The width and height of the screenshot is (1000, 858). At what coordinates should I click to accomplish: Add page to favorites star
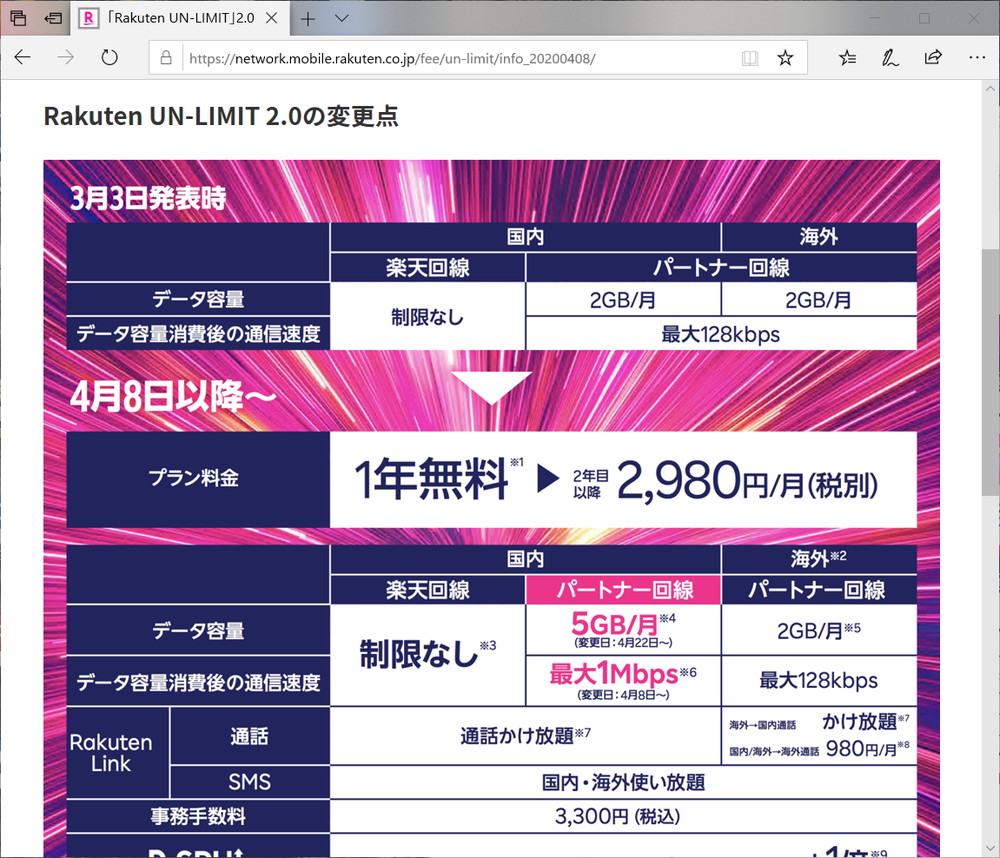pyautogui.click(x=785, y=59)
